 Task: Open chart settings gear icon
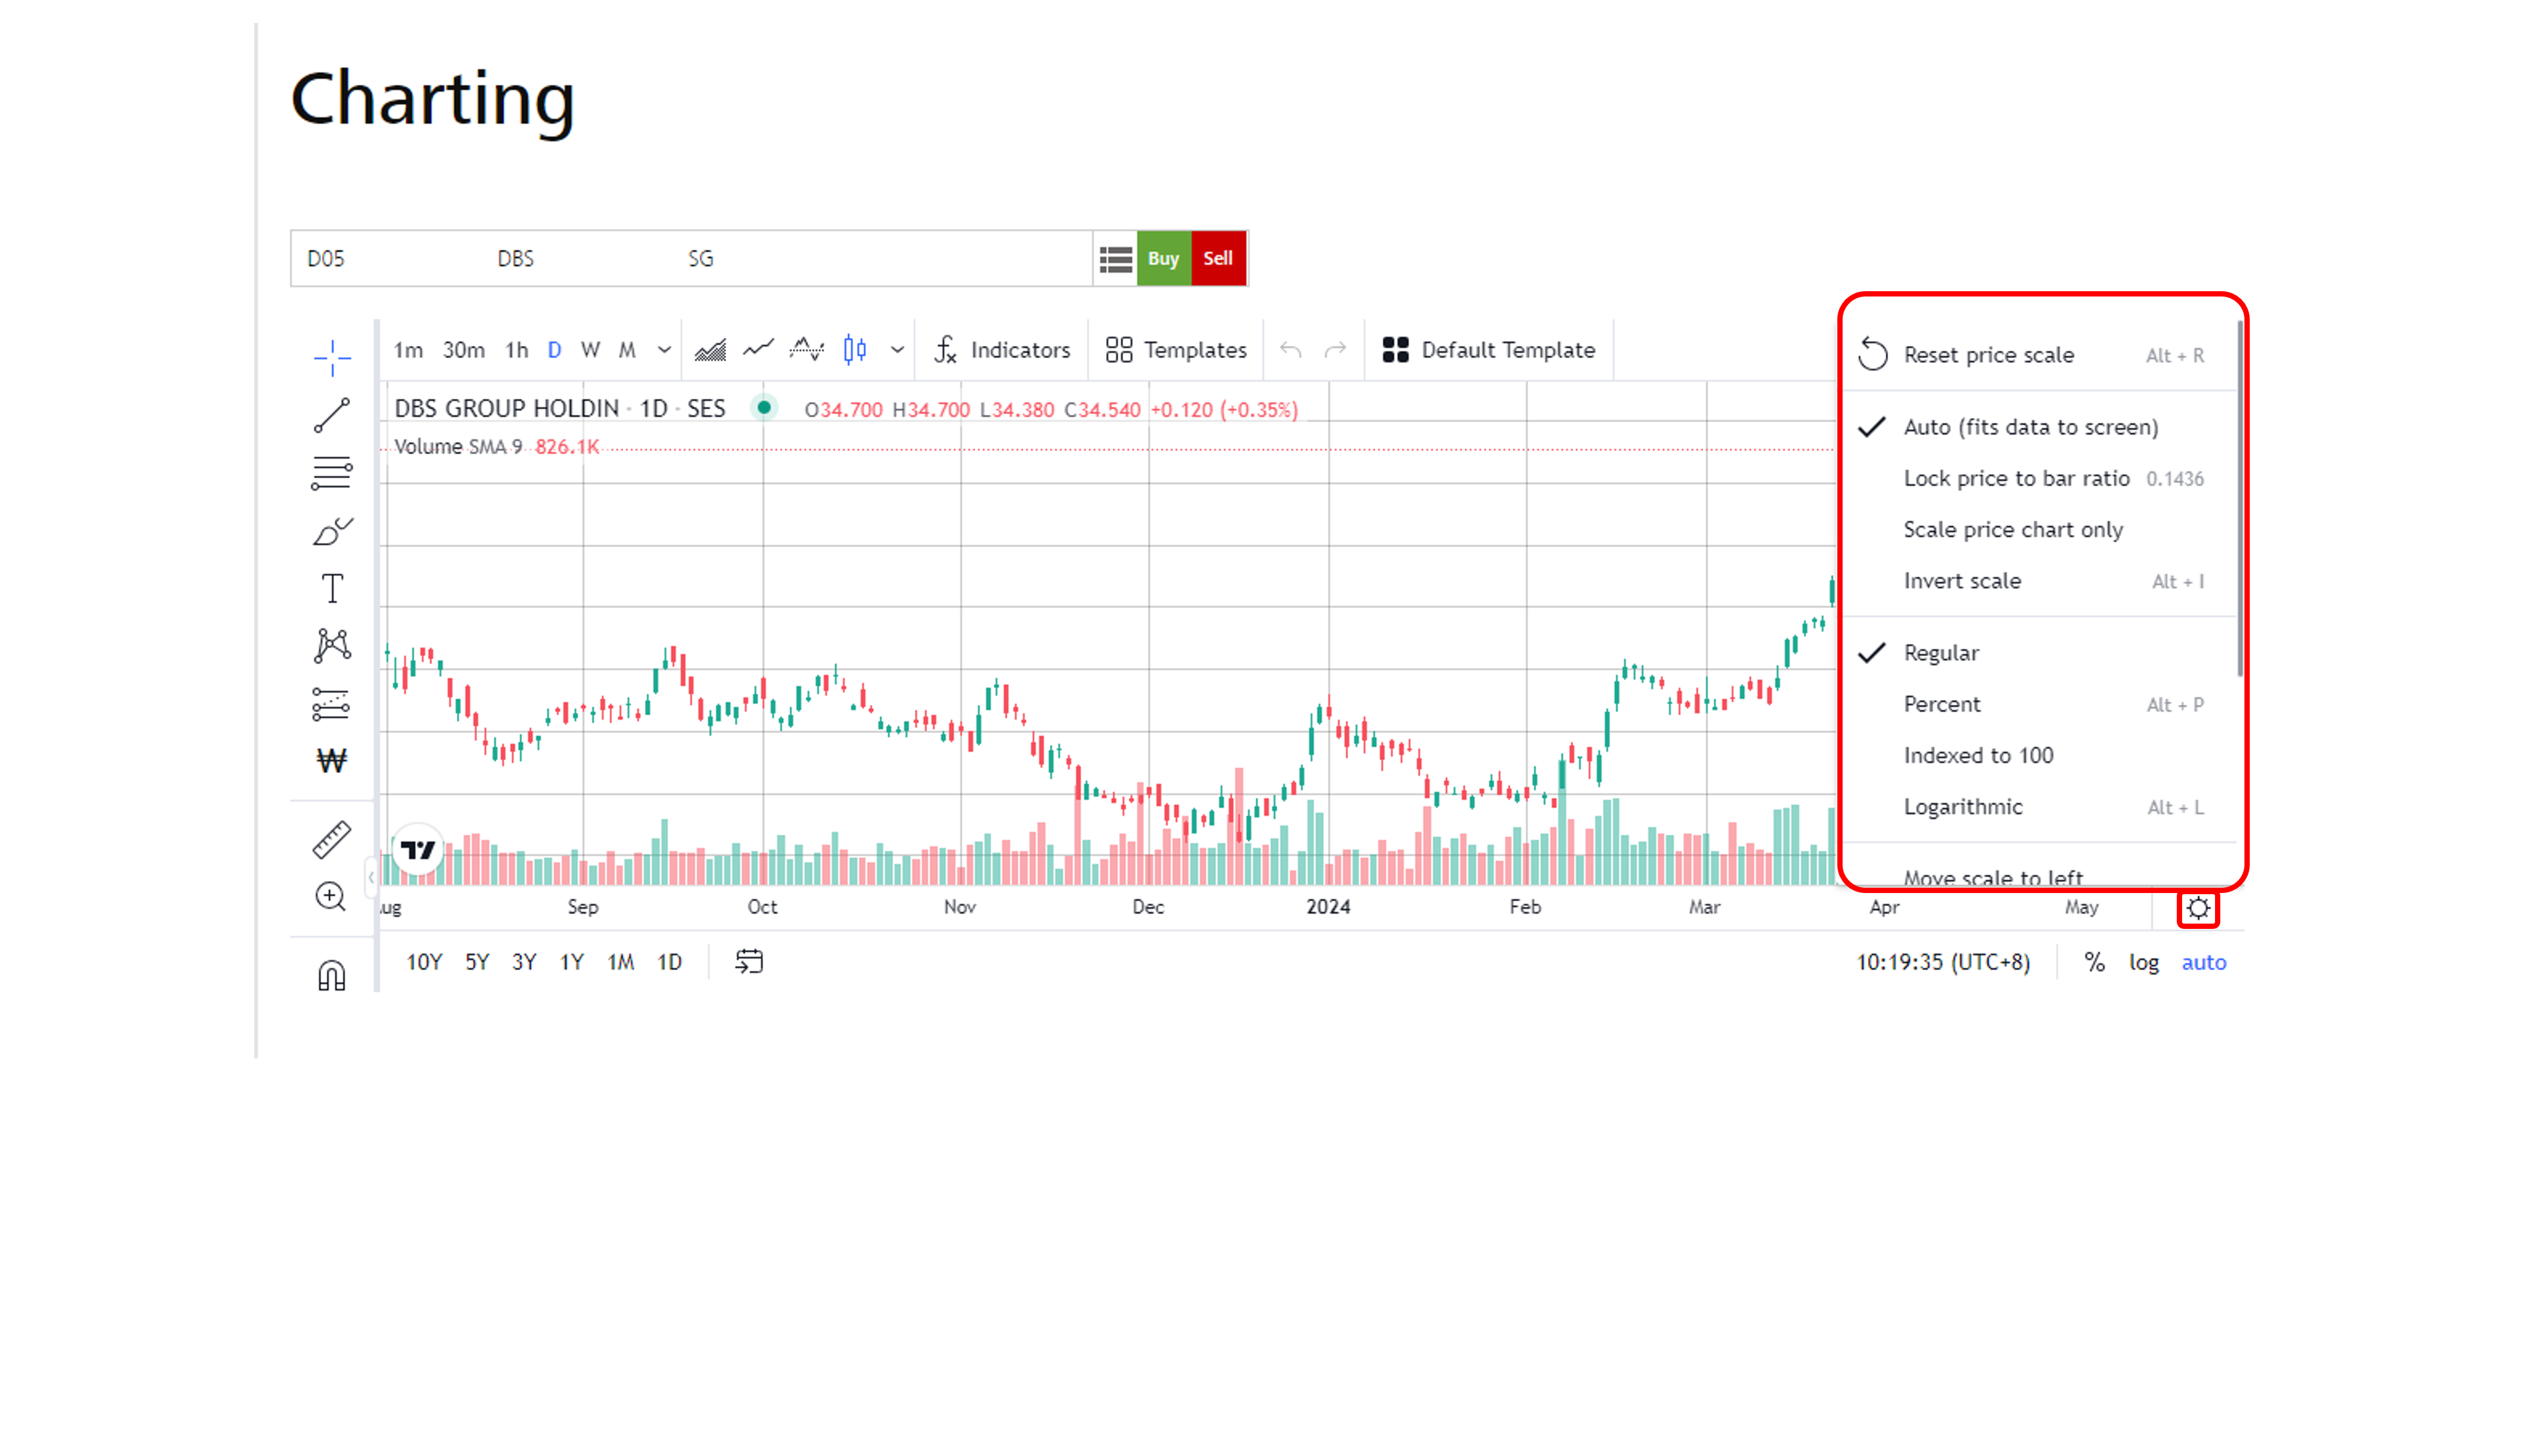pyautogui.click(x=2198, y=908)
